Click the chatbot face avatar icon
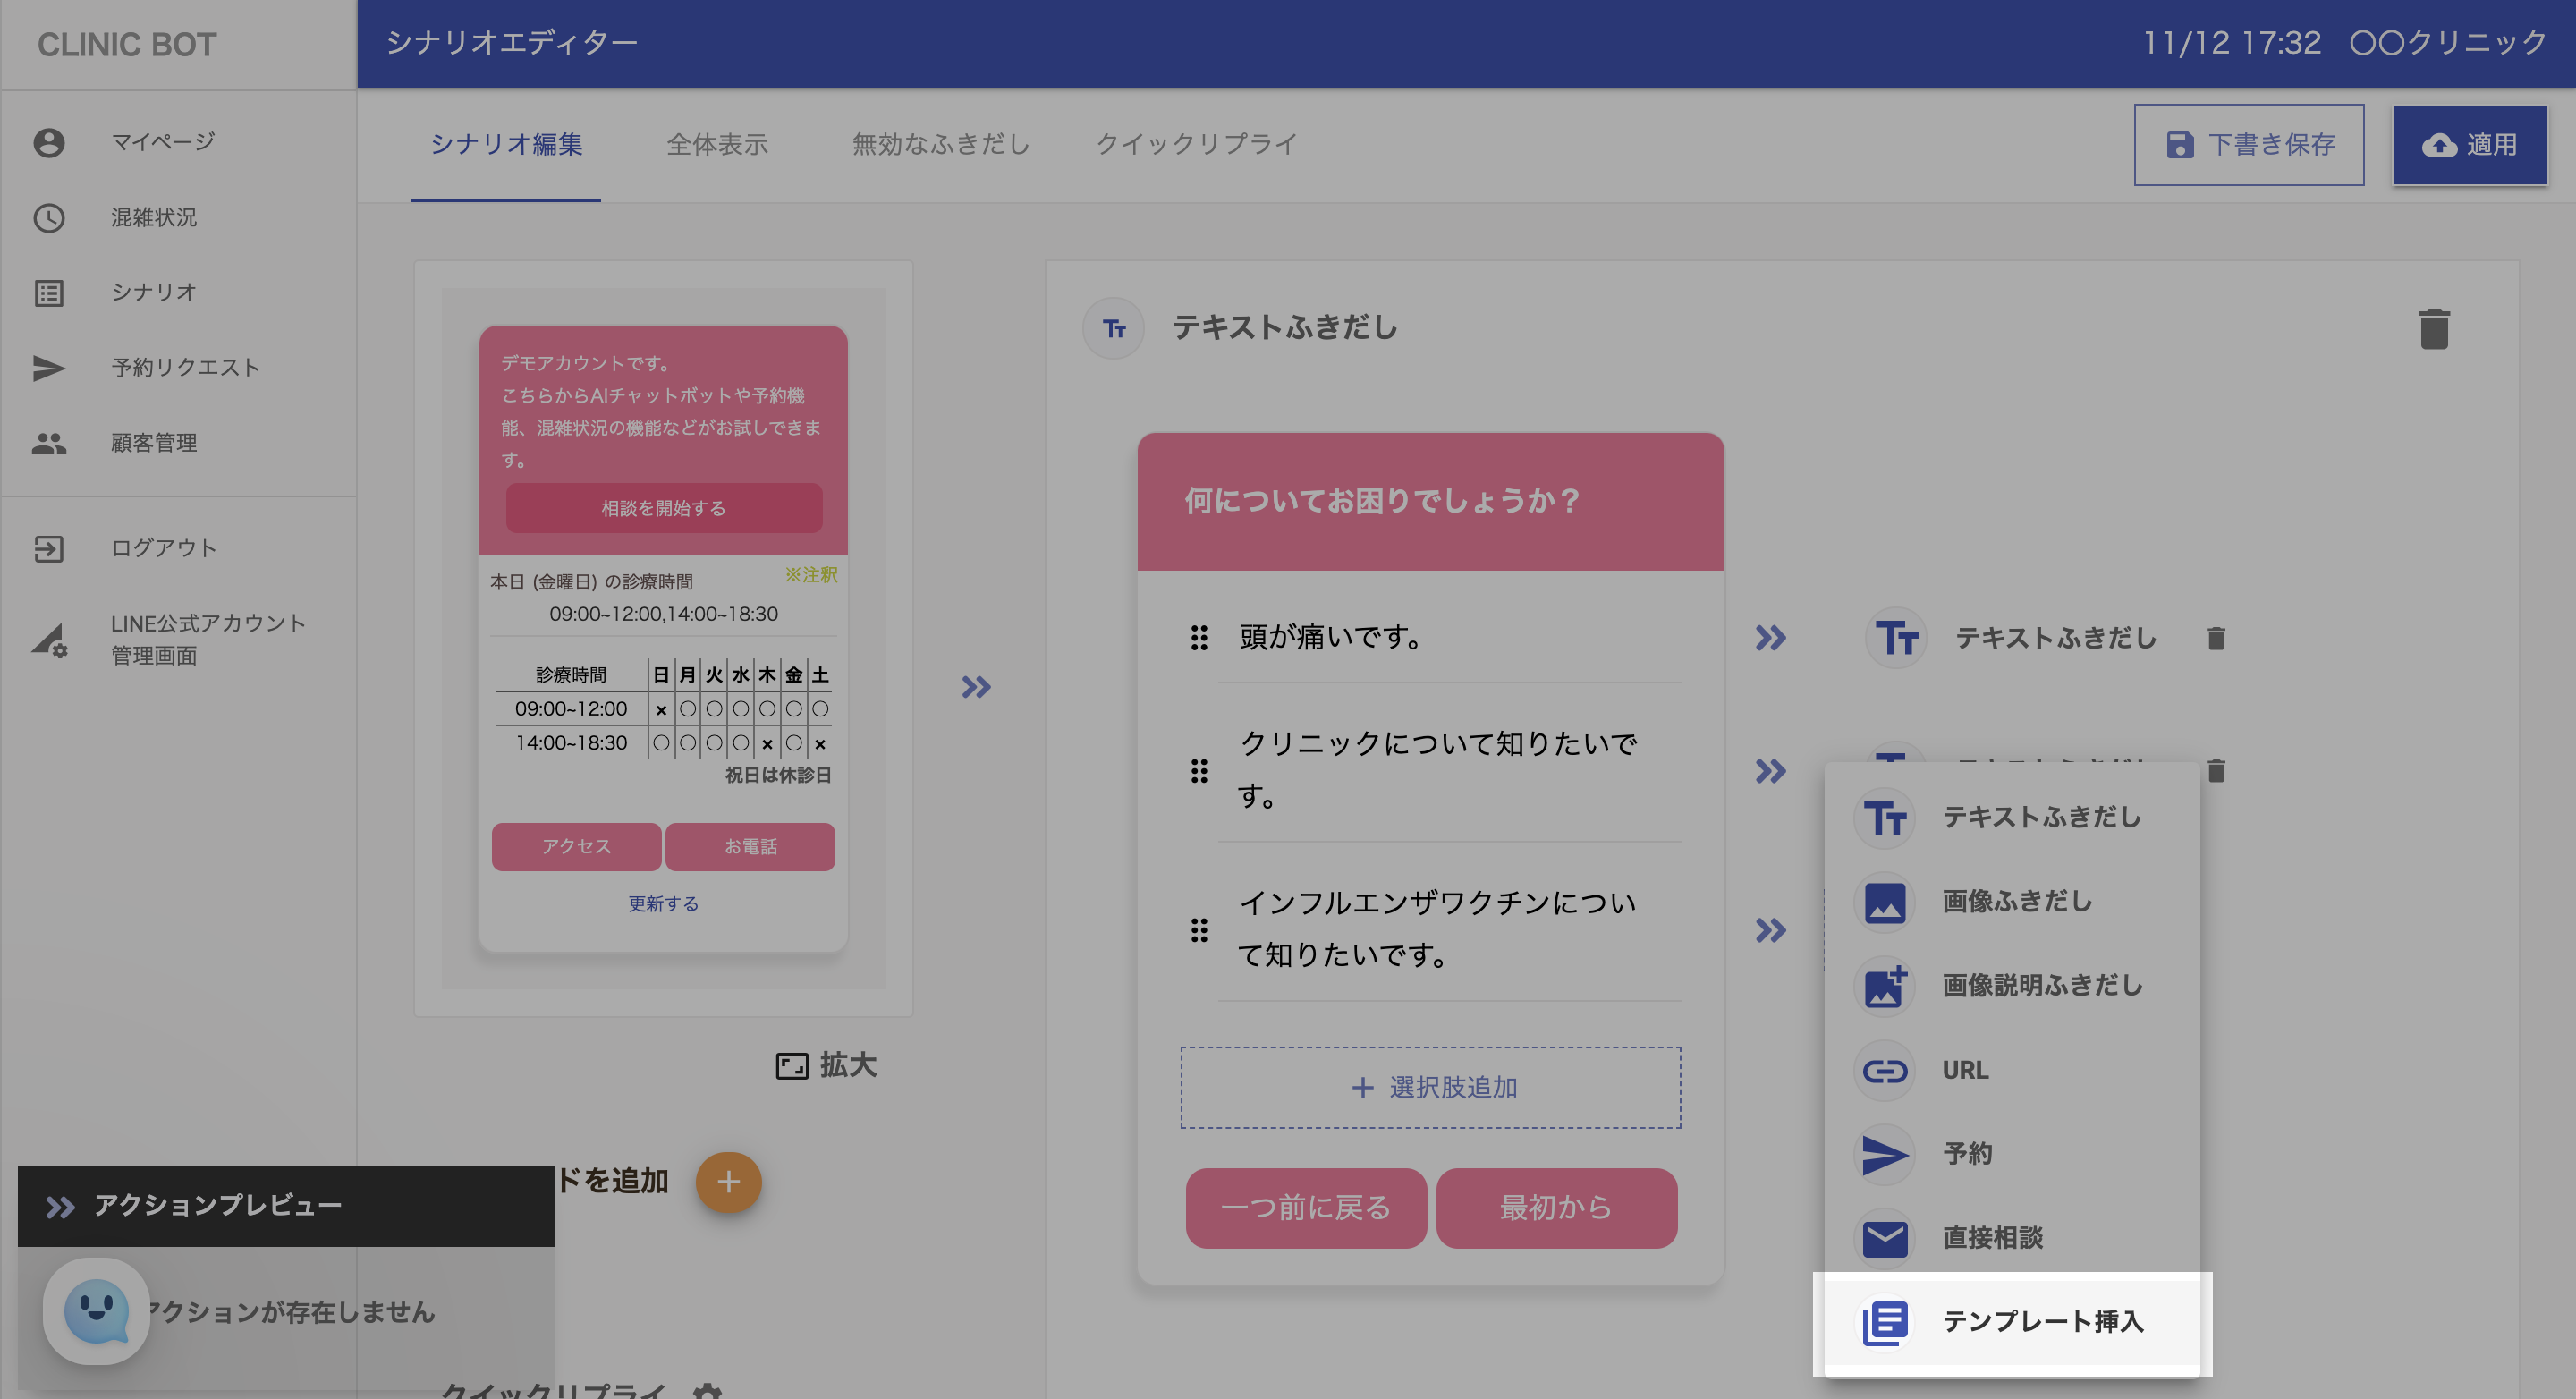Viewport: 2576px width, 1399px height. (x=96, y=1310)
